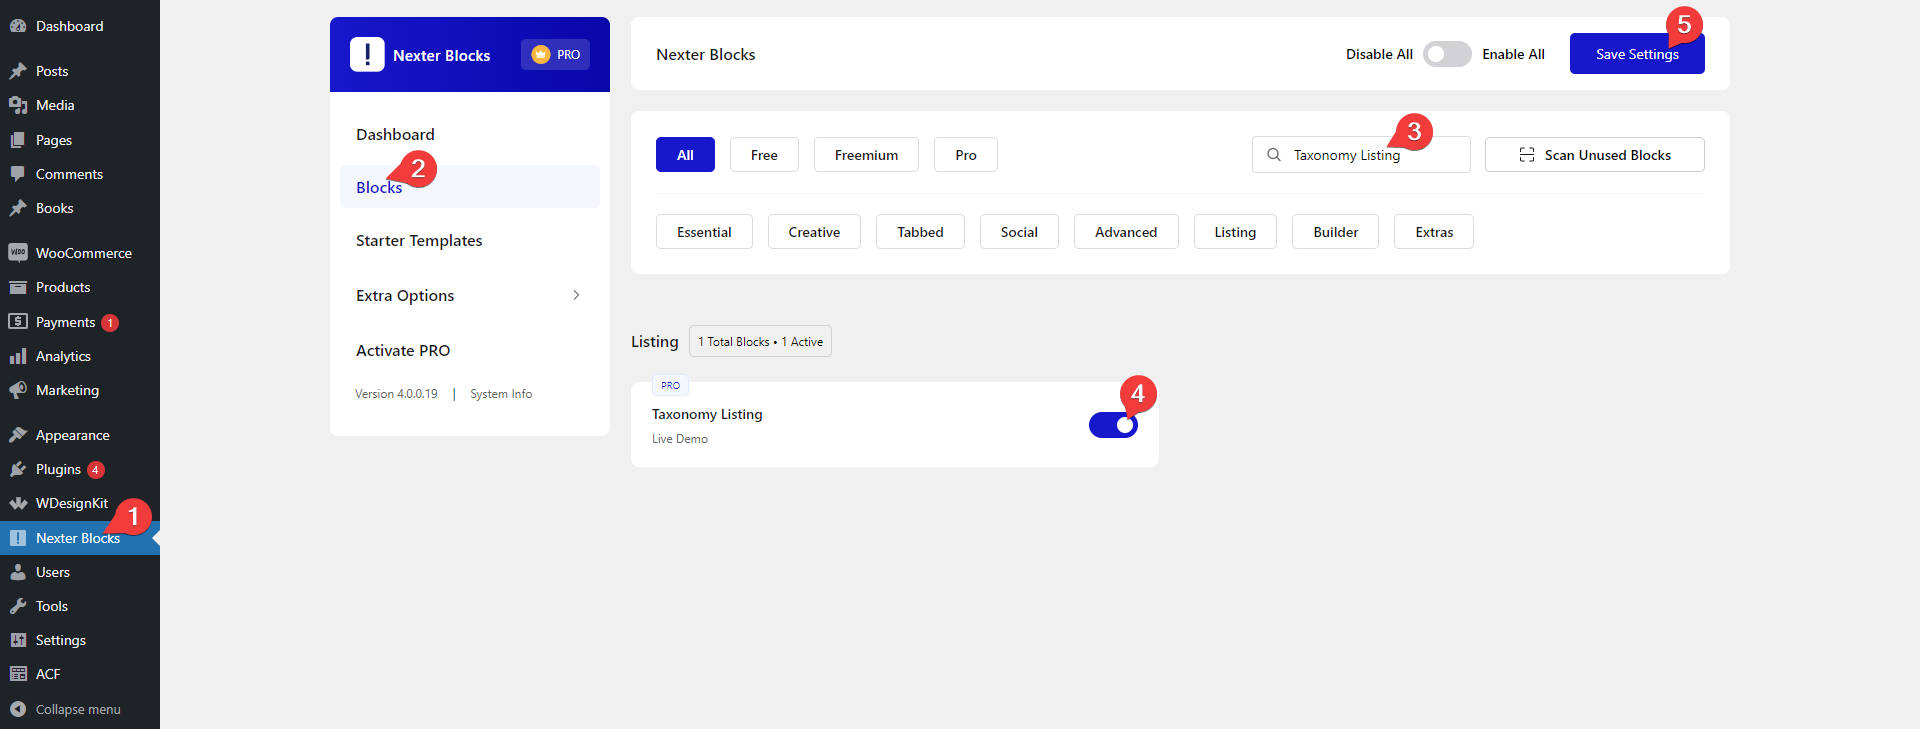Disable the Taxonomy Listing block toggle

pyautogui.click(x=1112, y=425)
